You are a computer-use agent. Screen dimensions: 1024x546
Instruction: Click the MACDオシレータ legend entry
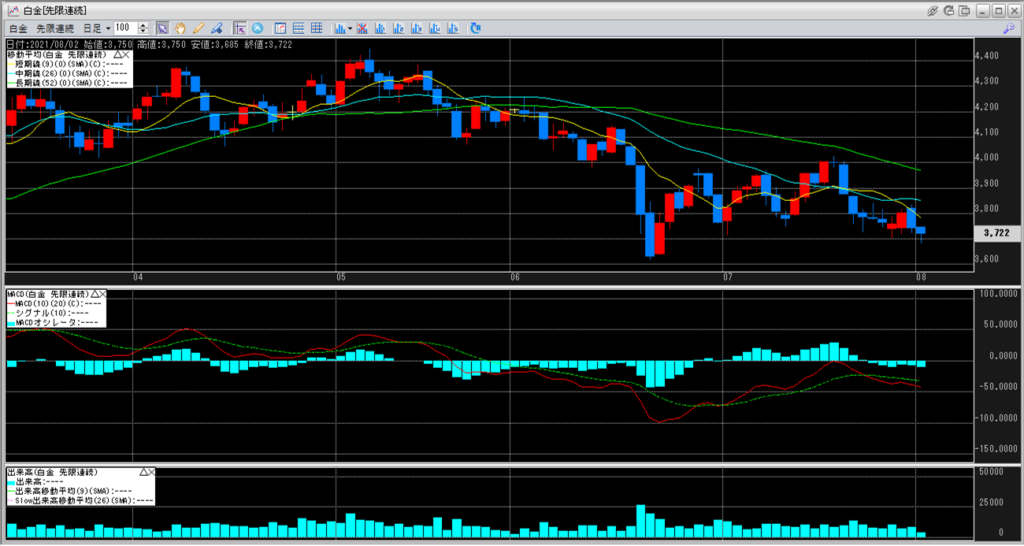[x=53, y=322]
